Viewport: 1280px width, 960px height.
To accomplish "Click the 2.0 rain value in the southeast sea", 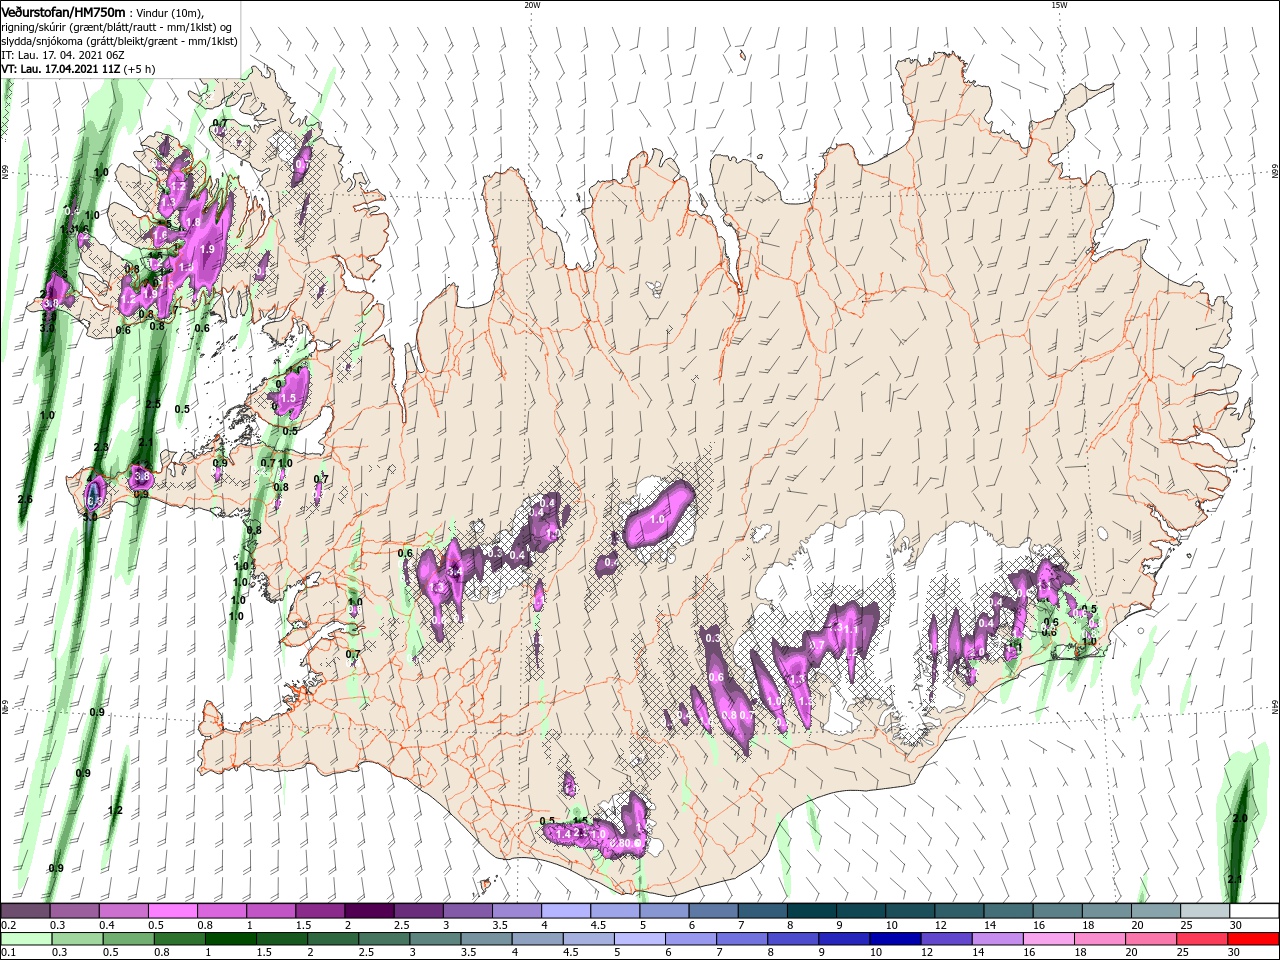I will point(1240,818).
